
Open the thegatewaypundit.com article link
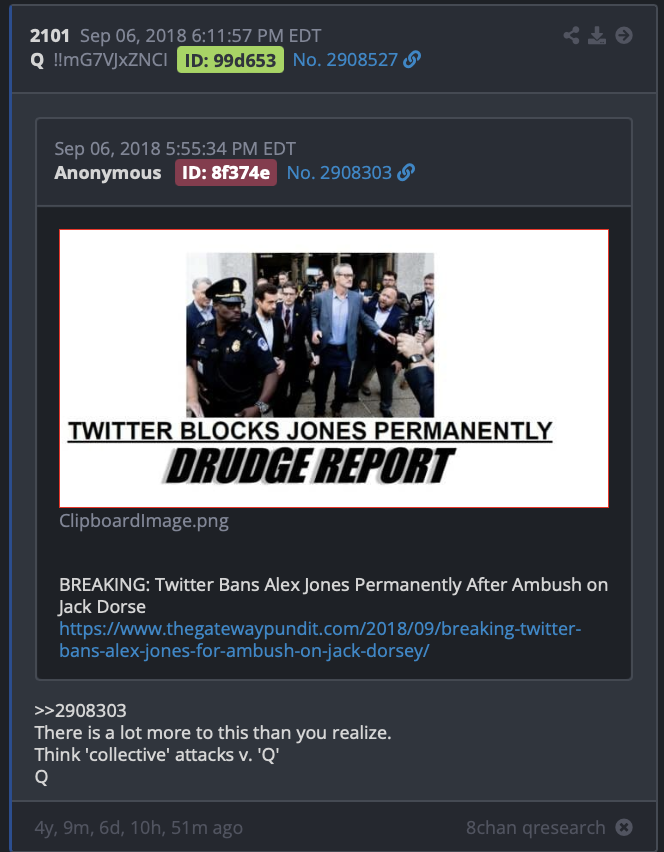pyautogui.click(x=320, y=640)
